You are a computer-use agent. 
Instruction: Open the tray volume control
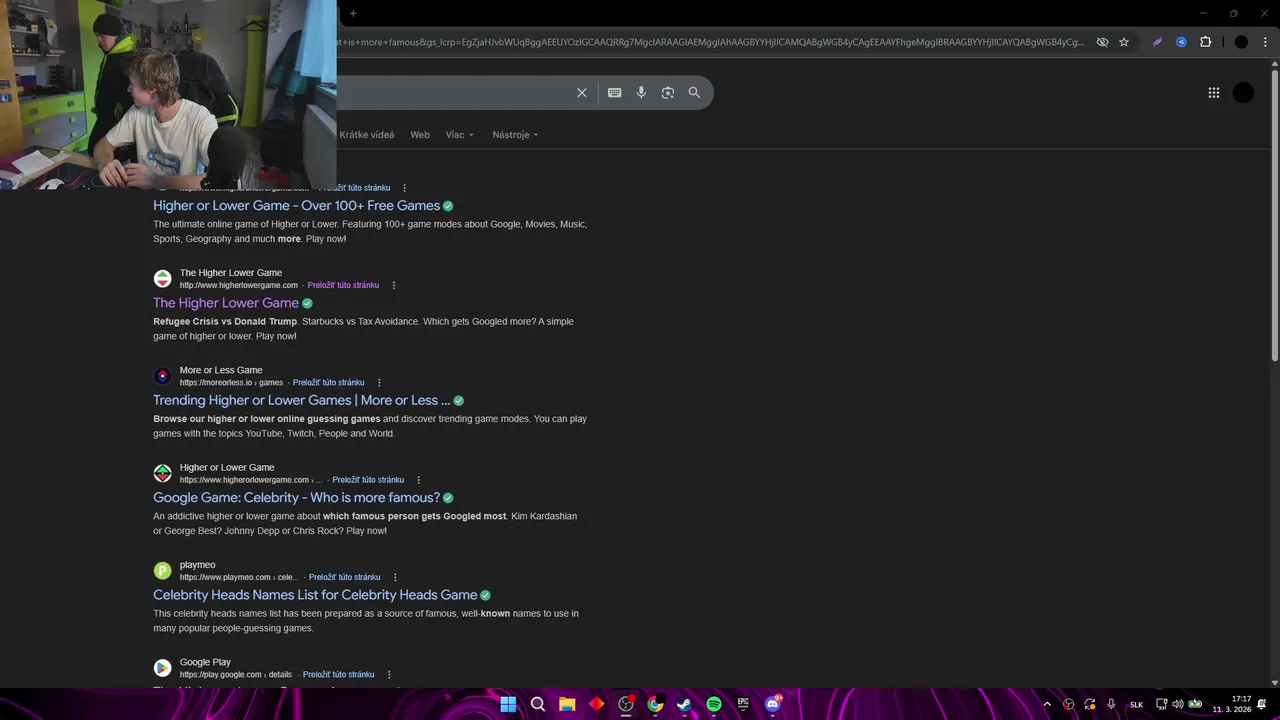pyautogui.click(x=1178, y=704)
